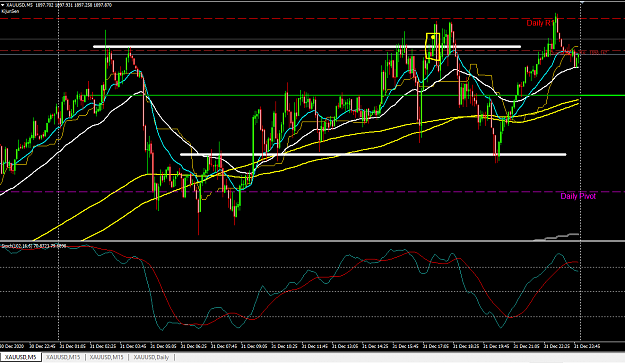Select the lower white horizontal support line
Image resolution: width=625 pixels, height=363 pixels.
point(373,154)
